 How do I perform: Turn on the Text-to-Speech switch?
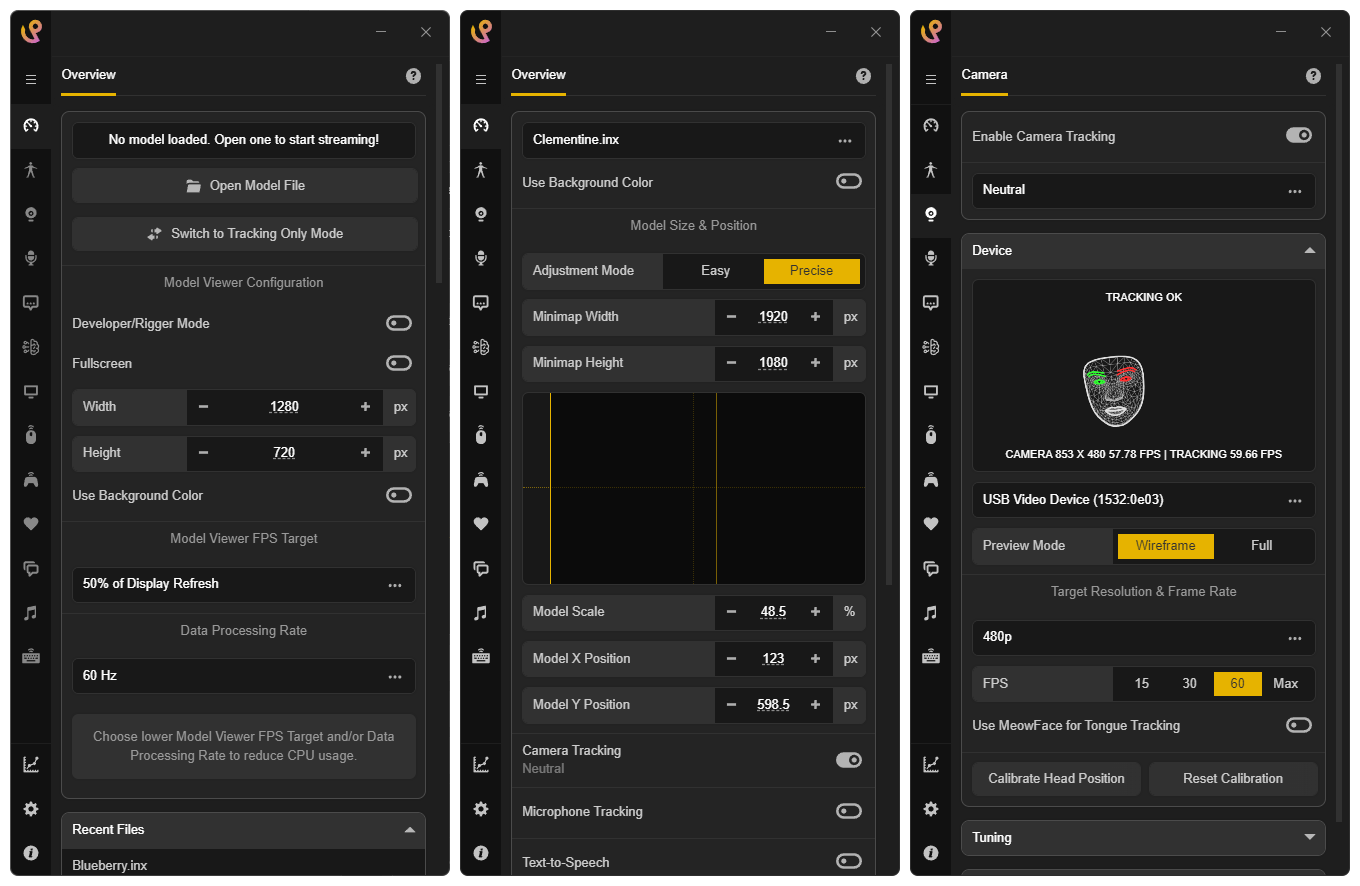click(849, 861)
